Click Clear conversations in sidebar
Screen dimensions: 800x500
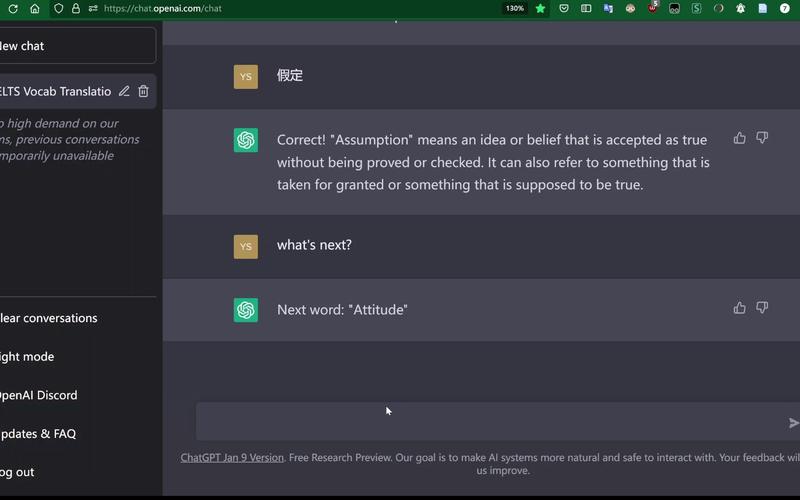pos(48,318)
